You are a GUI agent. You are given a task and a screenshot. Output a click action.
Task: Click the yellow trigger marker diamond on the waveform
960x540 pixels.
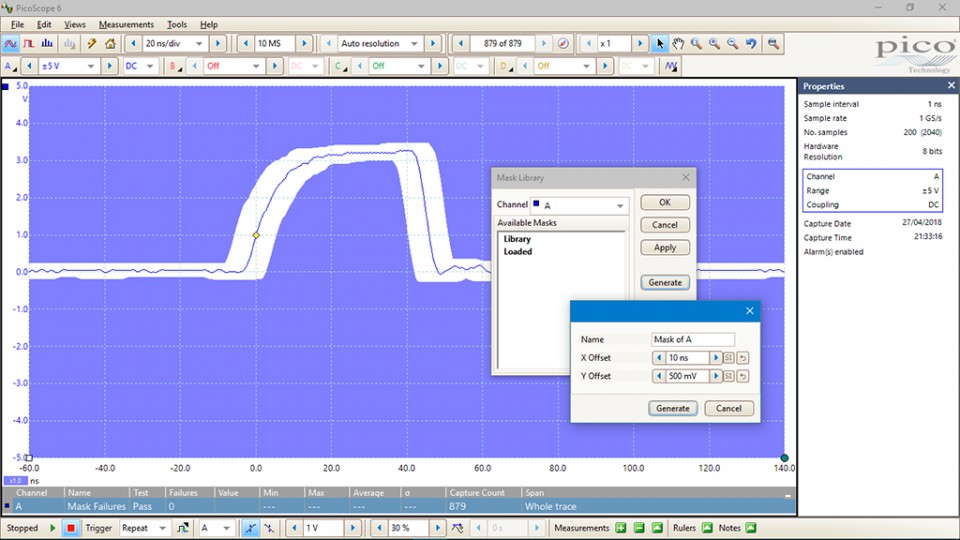(x=256, y=235)
